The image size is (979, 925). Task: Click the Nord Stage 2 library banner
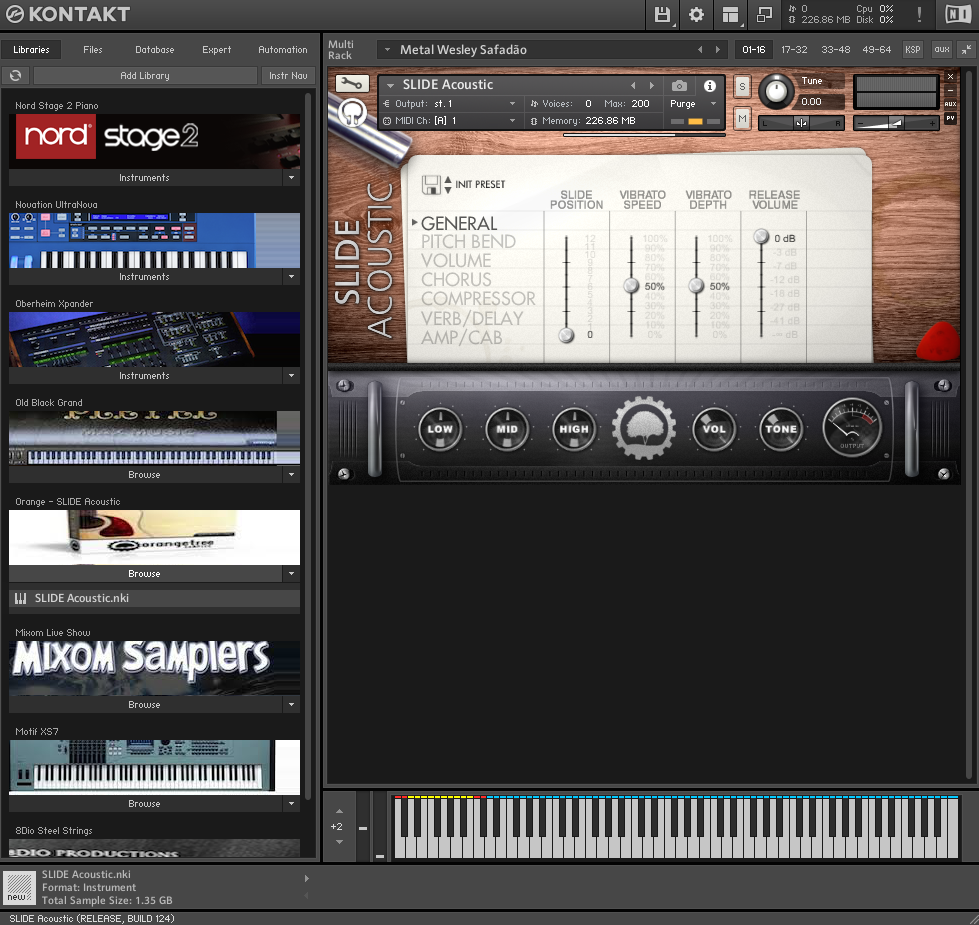tap(154, 141)
